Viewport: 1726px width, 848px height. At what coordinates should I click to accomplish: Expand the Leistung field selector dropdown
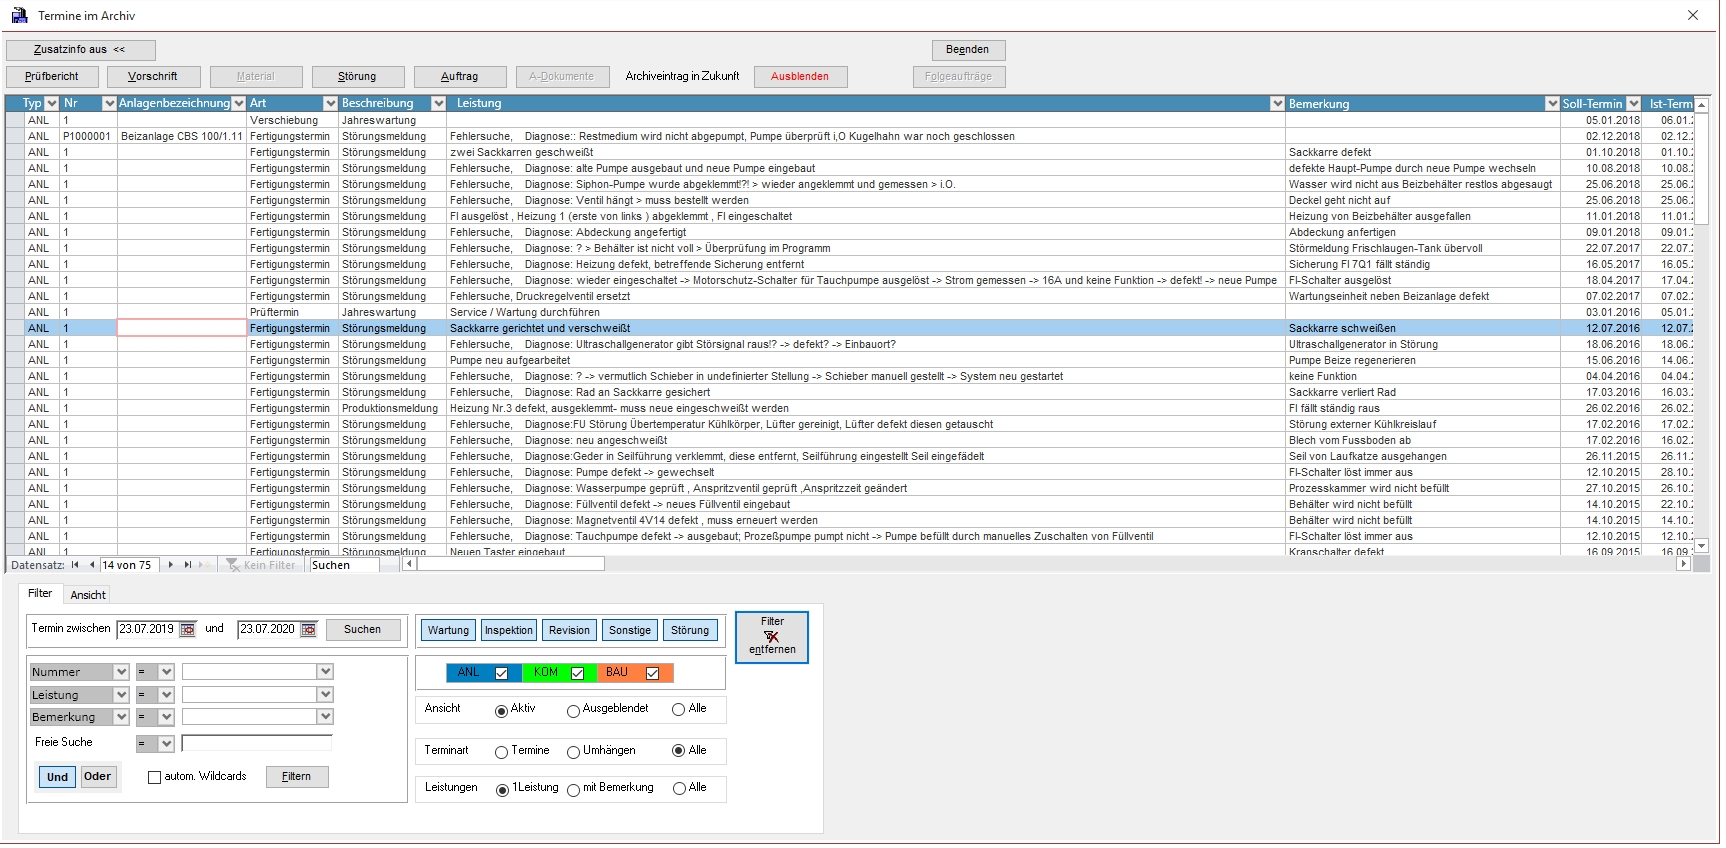pyautogui.click(x=121, y=695)
